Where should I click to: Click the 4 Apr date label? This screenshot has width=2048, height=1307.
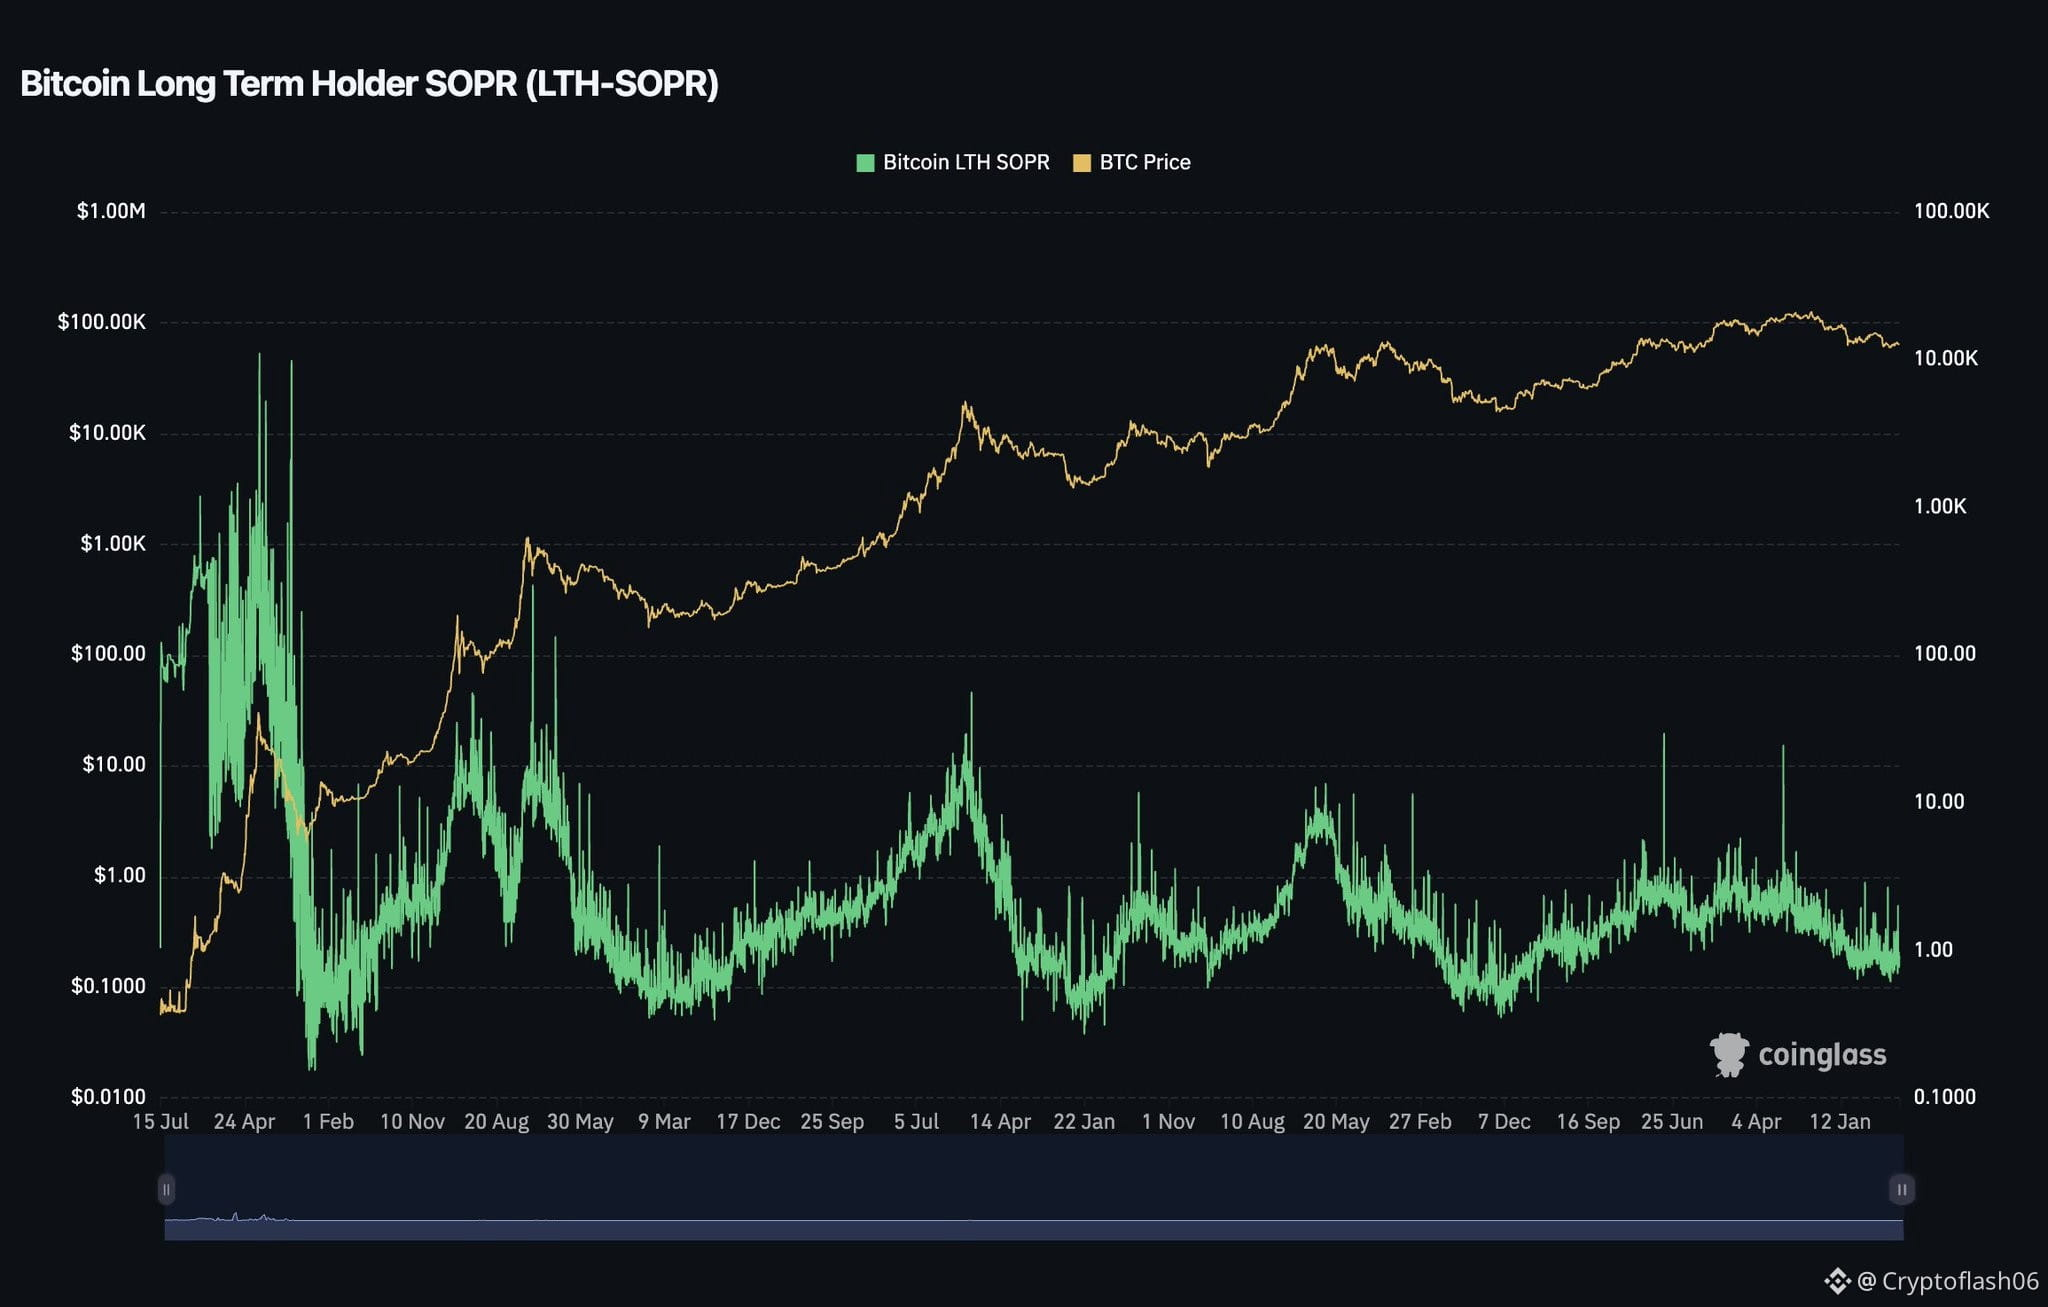point(1756,1122)
